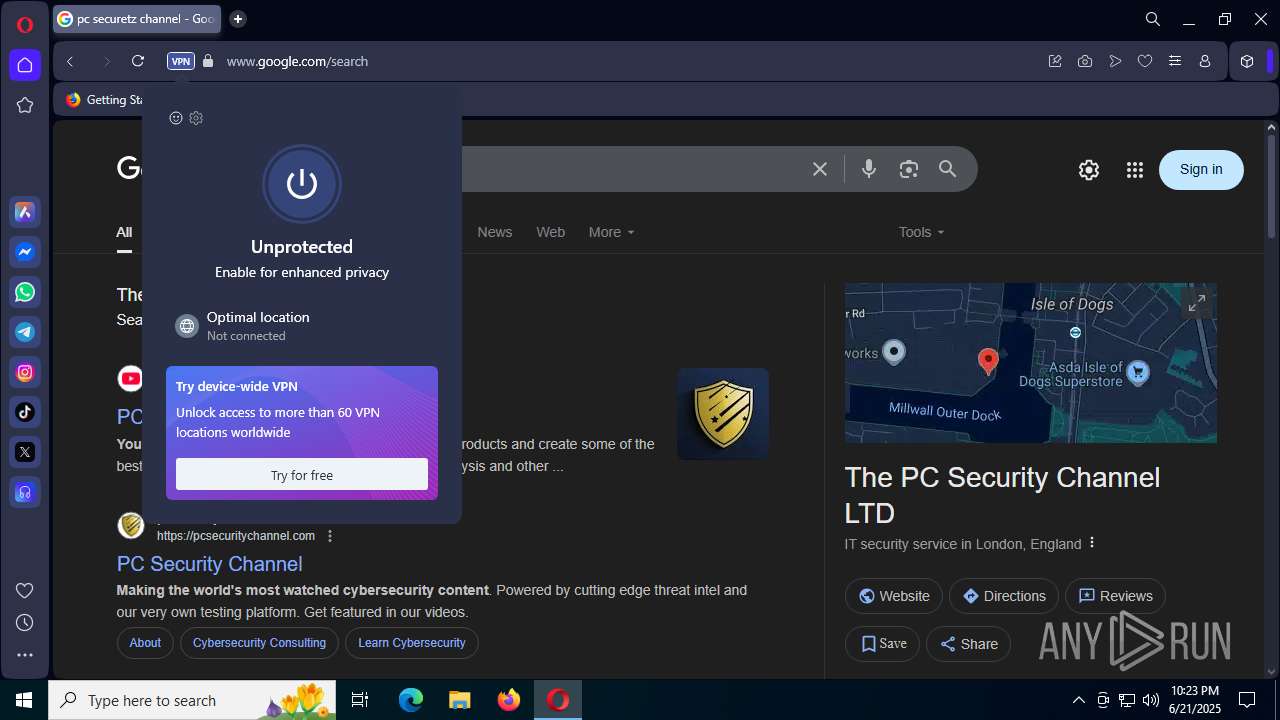This screenshot has width=1280, height=720.
Task: Click Try for free button
Action: point(302,475)
